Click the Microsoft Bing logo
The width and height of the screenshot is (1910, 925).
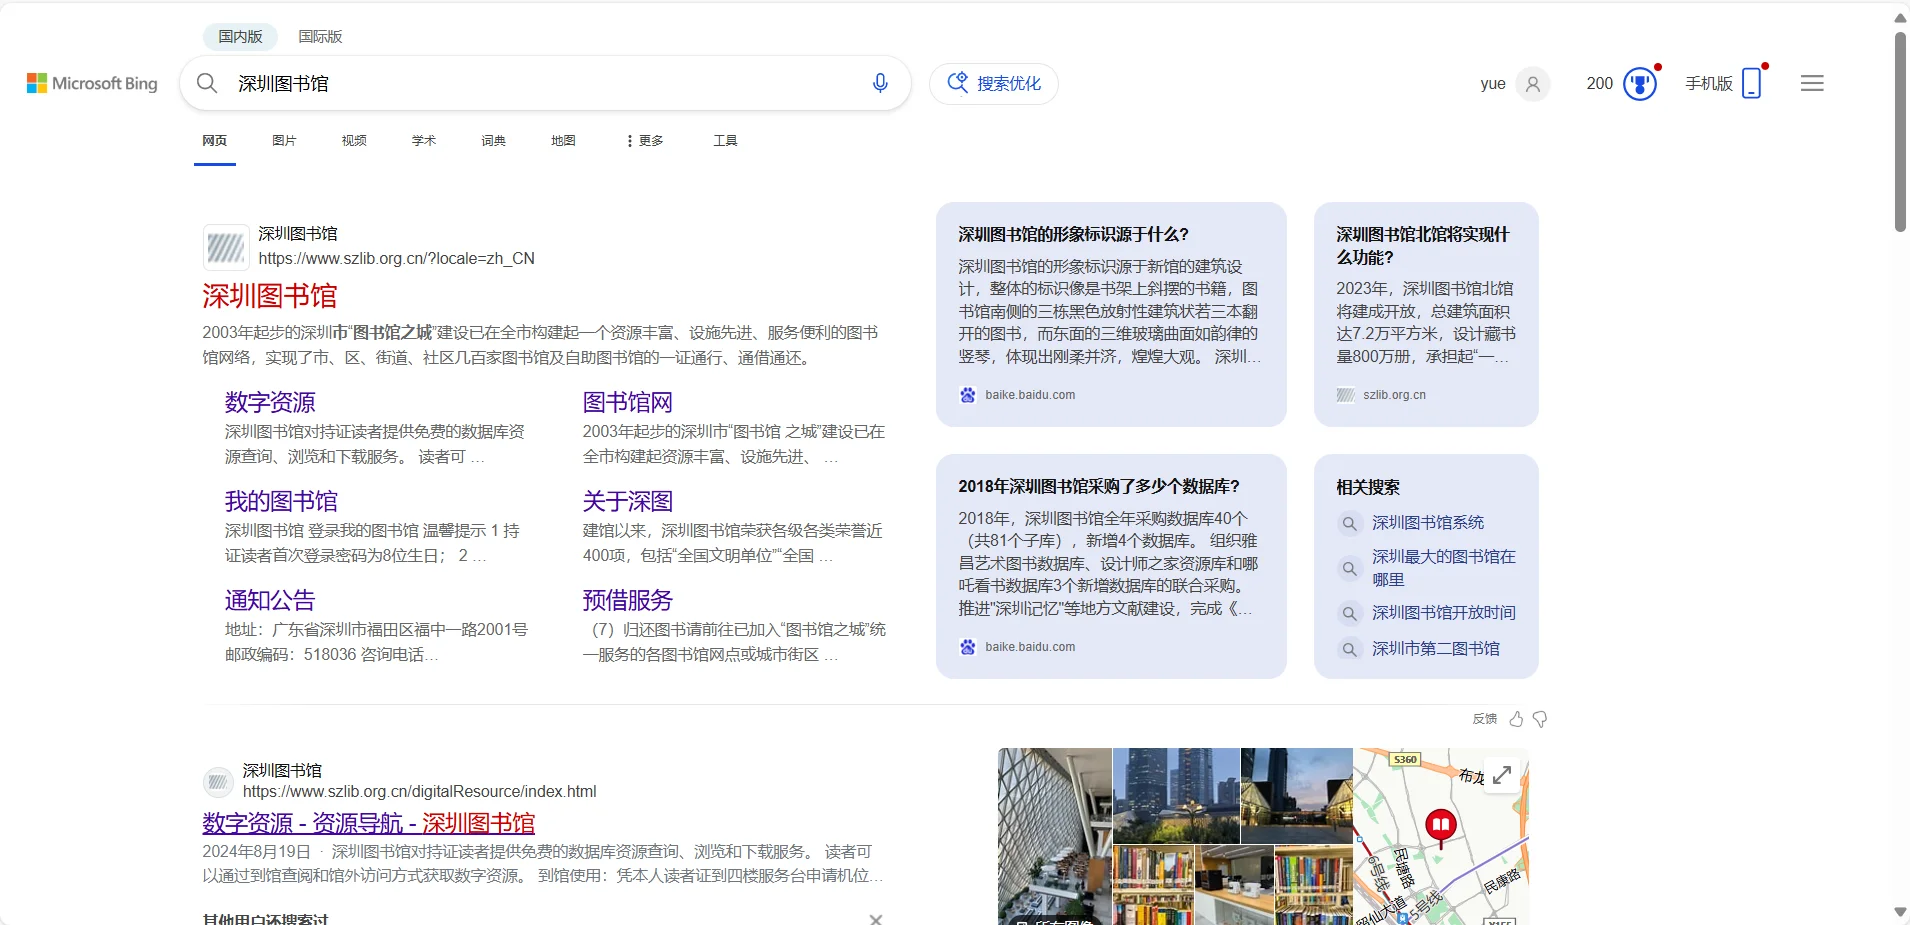(92, 83)
